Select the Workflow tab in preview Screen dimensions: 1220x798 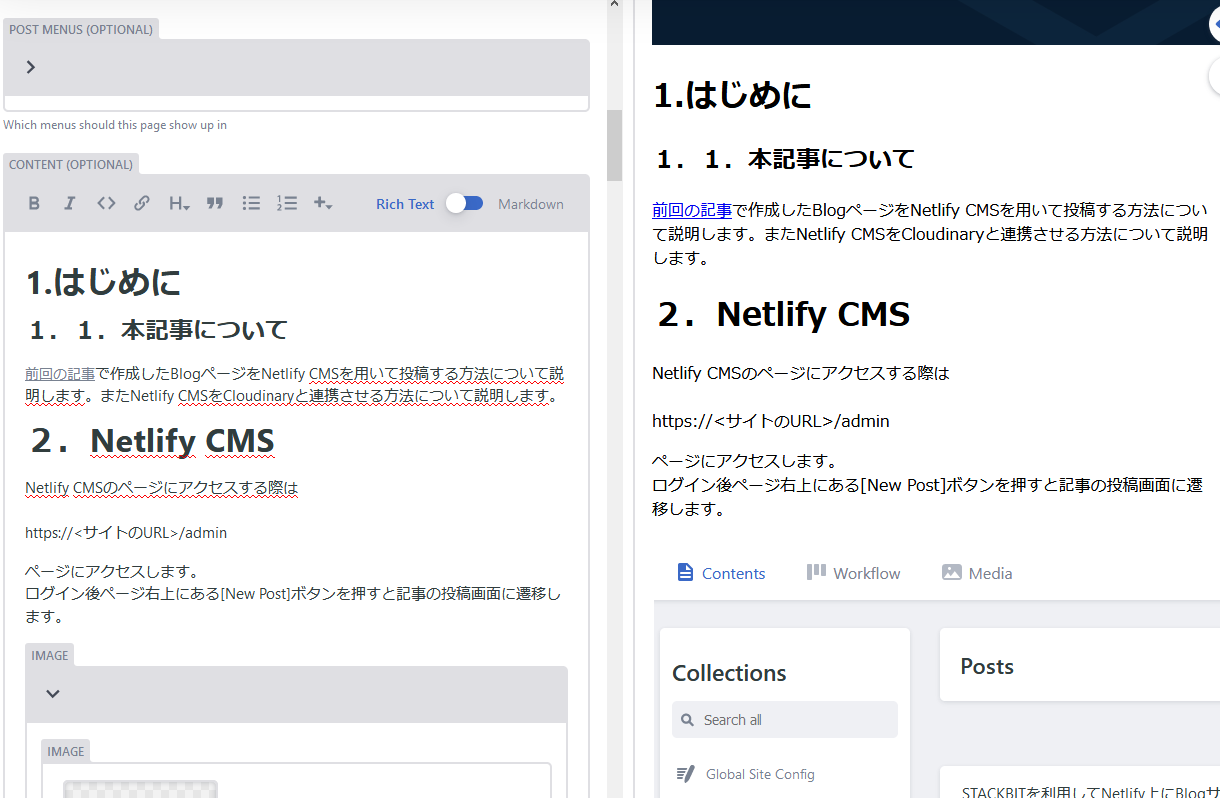854,573
